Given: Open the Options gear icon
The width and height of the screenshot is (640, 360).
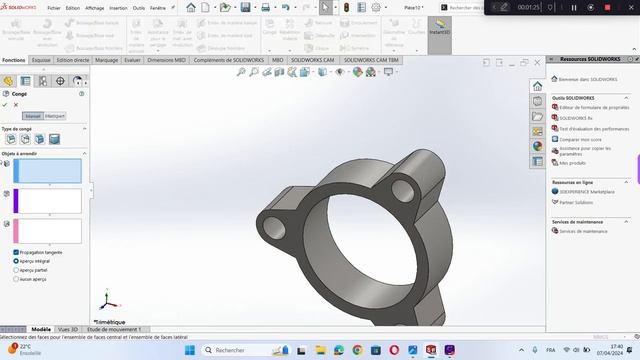Looking at the screenshot, I should pyautogui.click(x=376, y=7).
